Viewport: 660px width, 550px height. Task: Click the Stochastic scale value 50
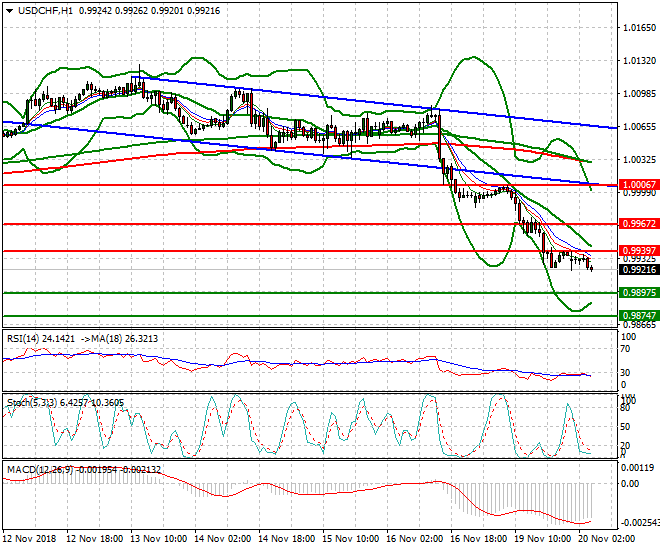(625, 427)
